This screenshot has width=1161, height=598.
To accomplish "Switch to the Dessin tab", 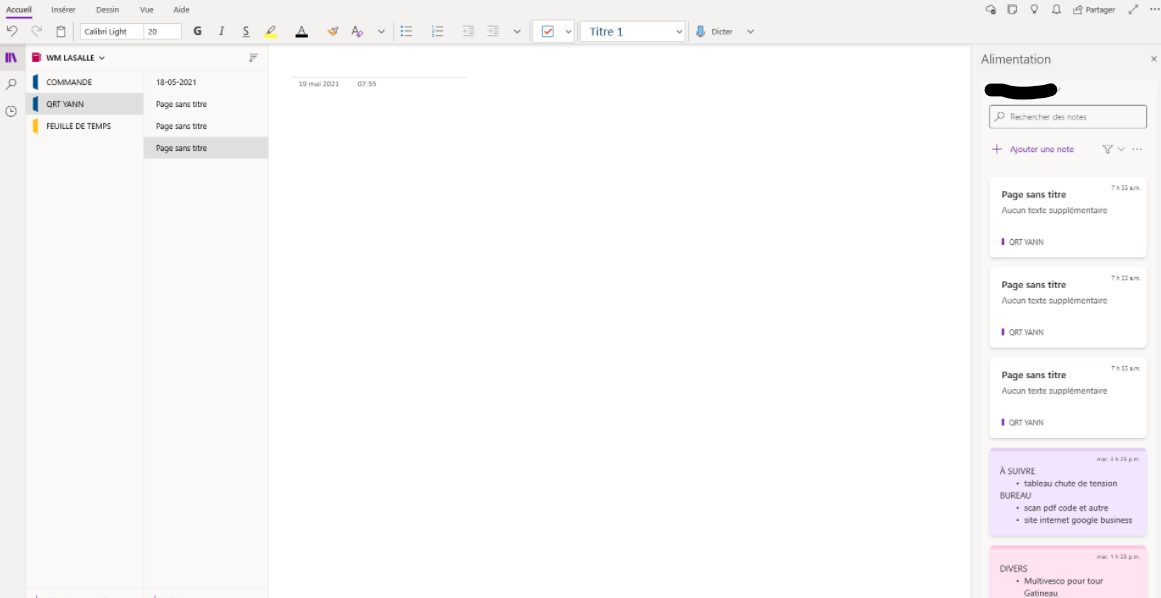I will point(107,10).
